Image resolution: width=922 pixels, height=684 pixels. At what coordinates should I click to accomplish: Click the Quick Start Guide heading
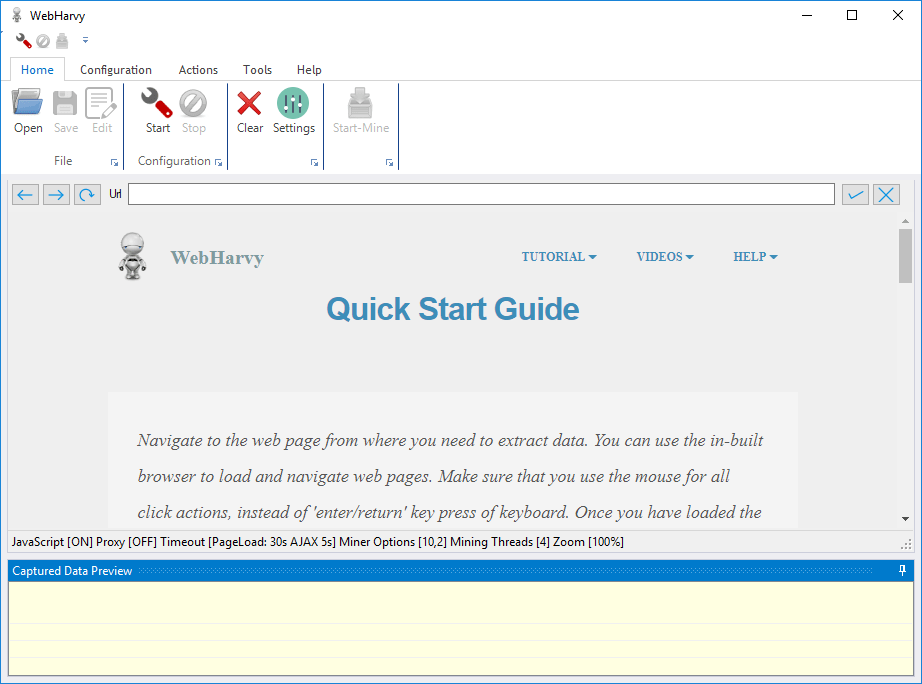[x=452, y=309]
